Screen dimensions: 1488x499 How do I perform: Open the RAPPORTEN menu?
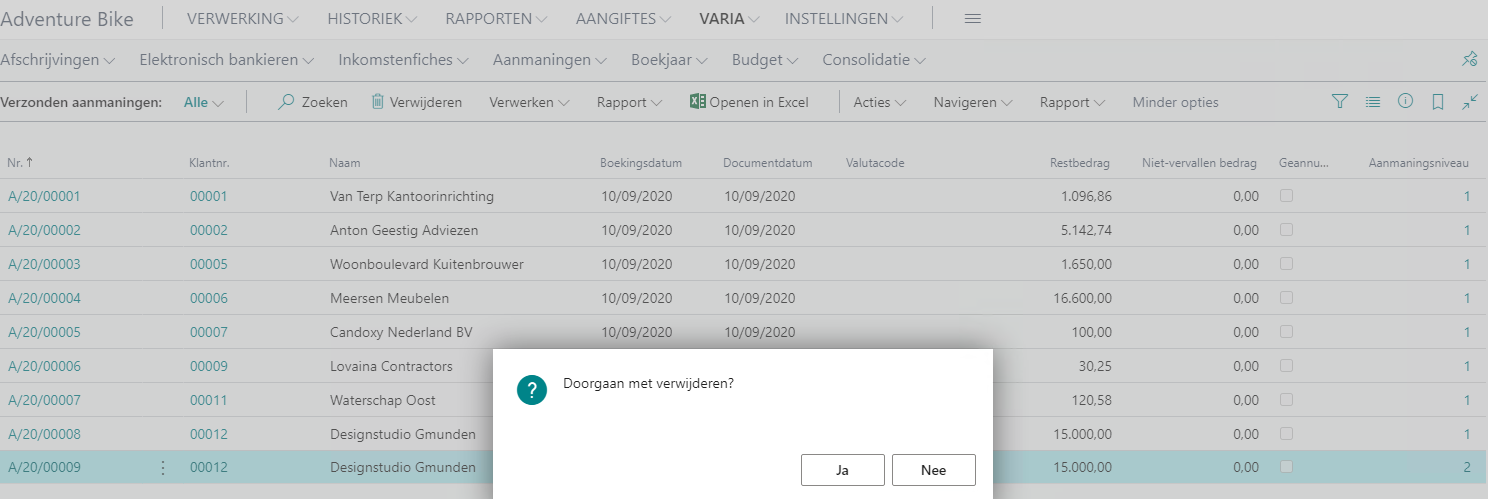click(496, 19)
